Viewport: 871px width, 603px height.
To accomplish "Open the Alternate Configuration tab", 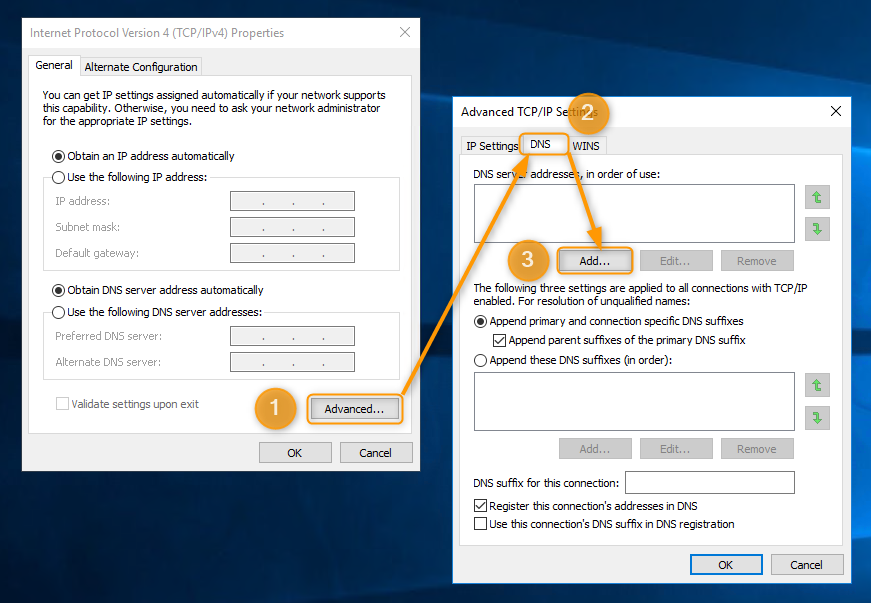I will point(140,68).
